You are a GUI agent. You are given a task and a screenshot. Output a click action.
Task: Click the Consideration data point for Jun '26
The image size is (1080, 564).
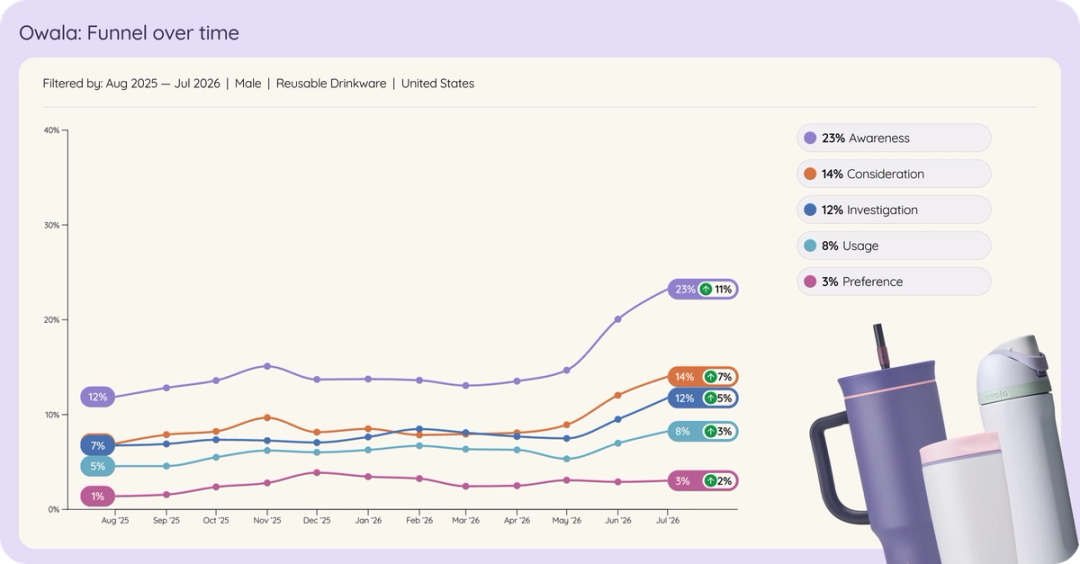[x=618, y=395]
